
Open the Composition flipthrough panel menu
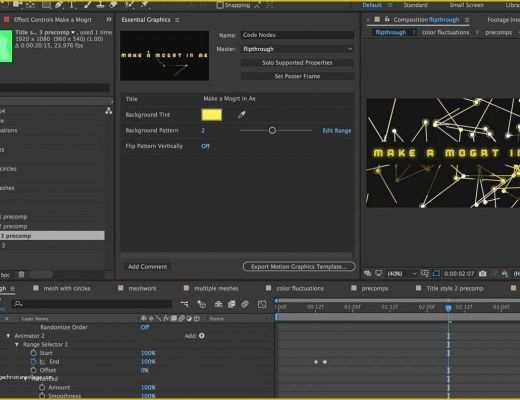[467, 20]
